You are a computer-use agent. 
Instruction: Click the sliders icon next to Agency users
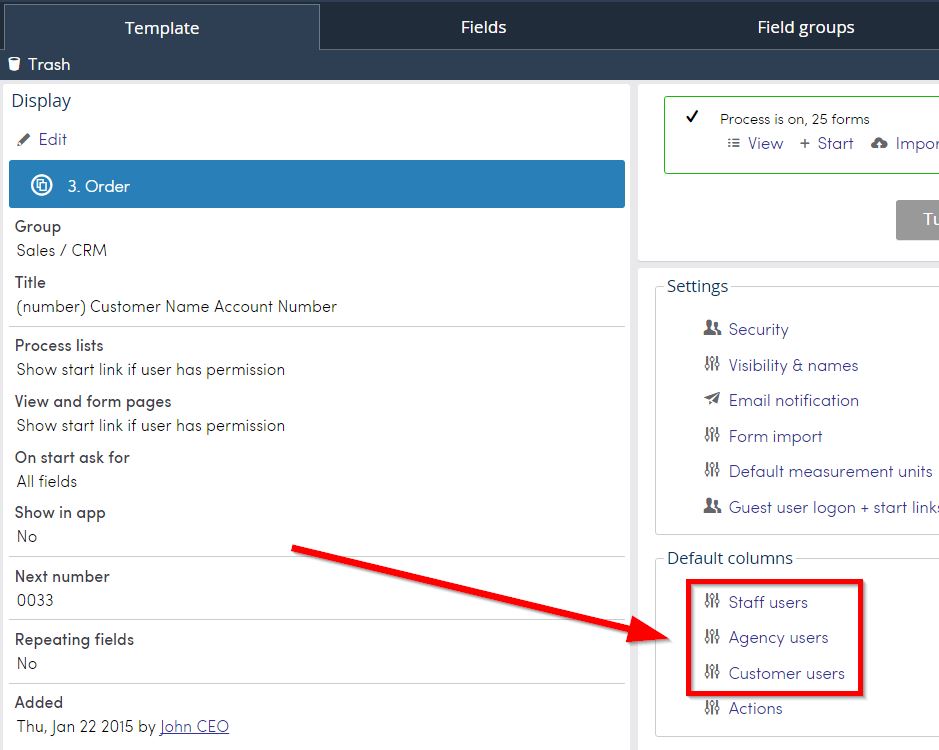click(713, 637)
